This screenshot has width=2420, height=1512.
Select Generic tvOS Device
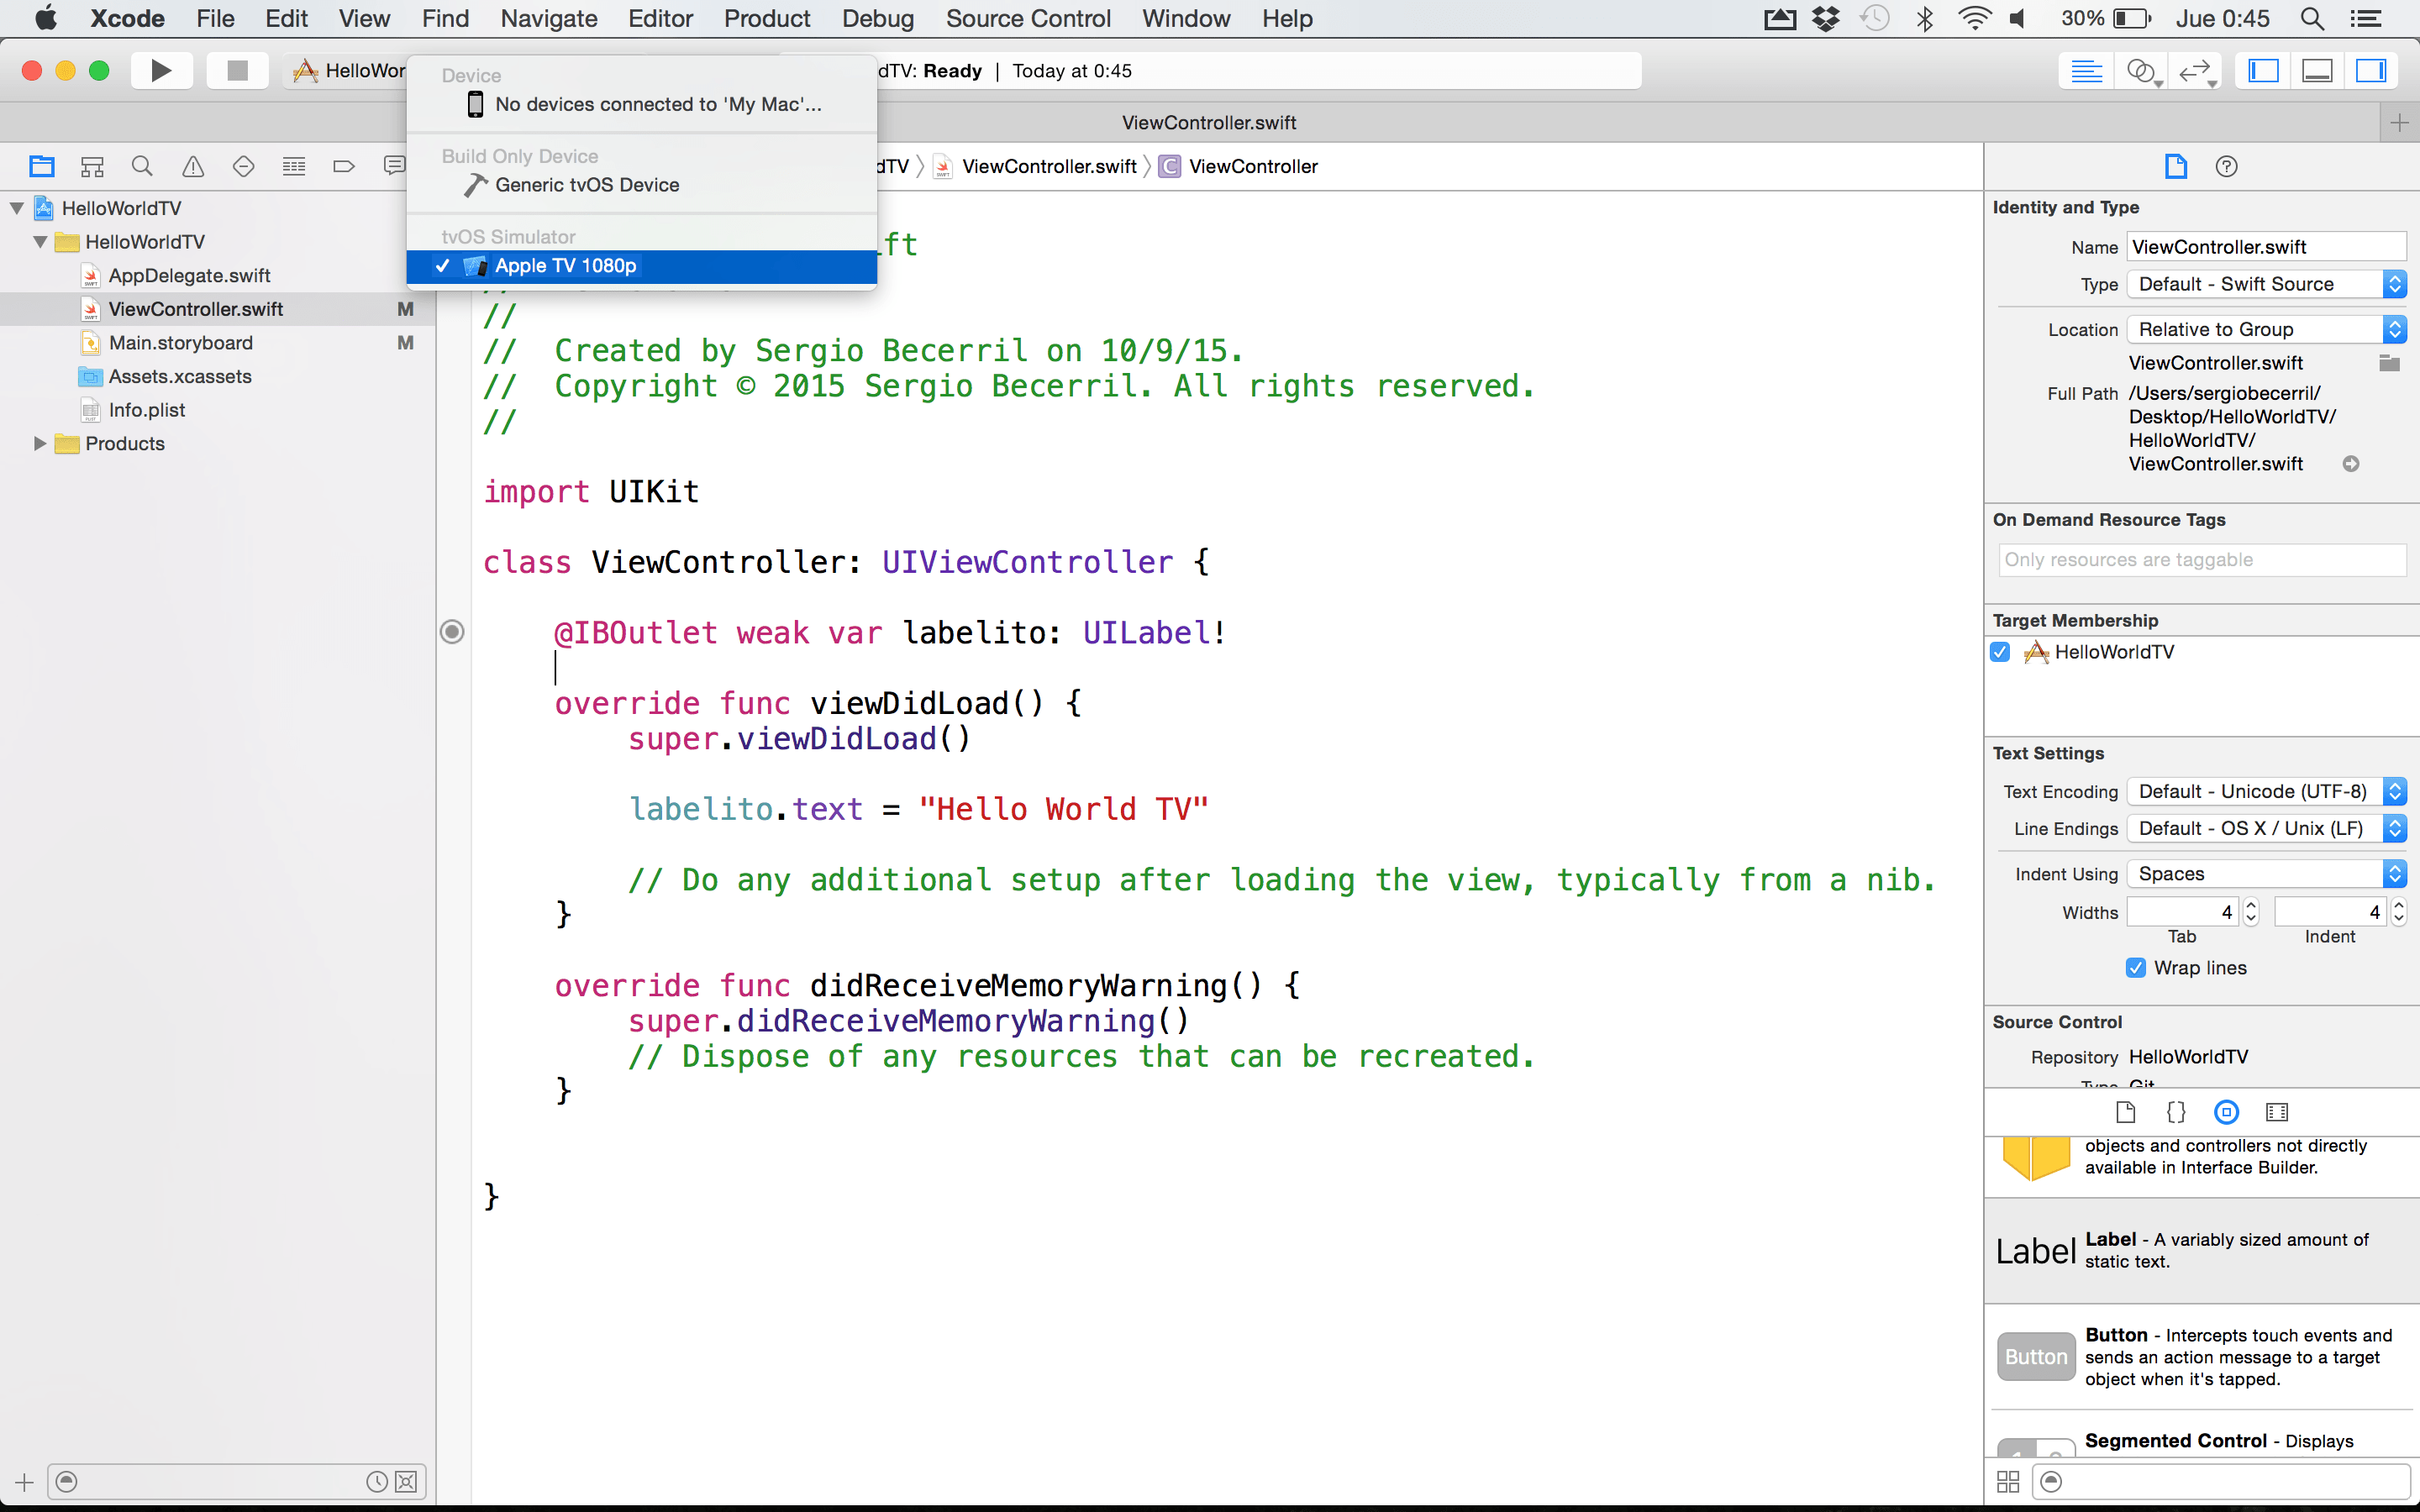tap(587, 185)
